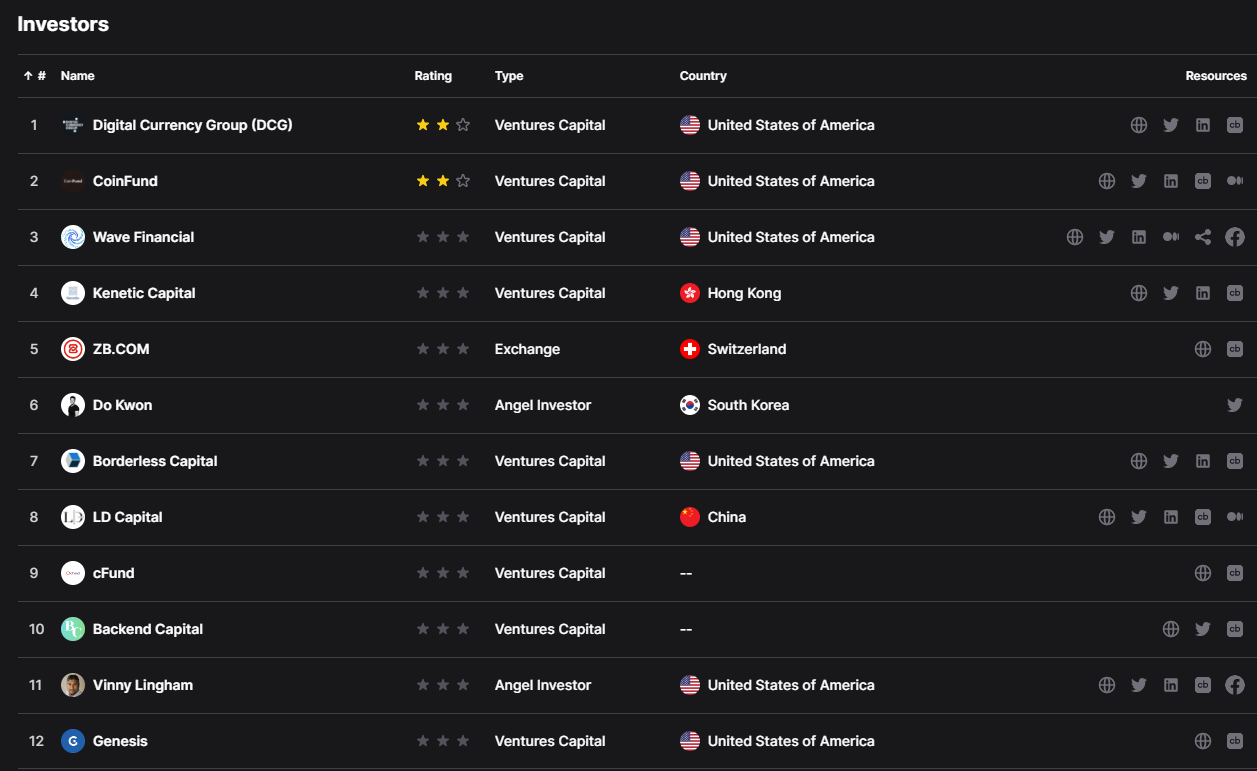The width and height of the screenshot is (1257, 771).
Task: Click Do Kwon's profile photo thumbnail
Action: tap(73, 405)
